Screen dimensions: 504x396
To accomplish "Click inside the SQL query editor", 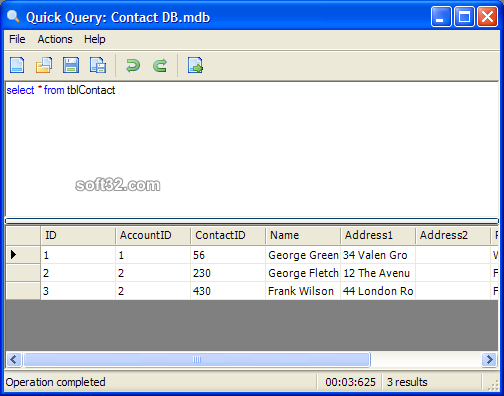I will click(x=252, y=149).
